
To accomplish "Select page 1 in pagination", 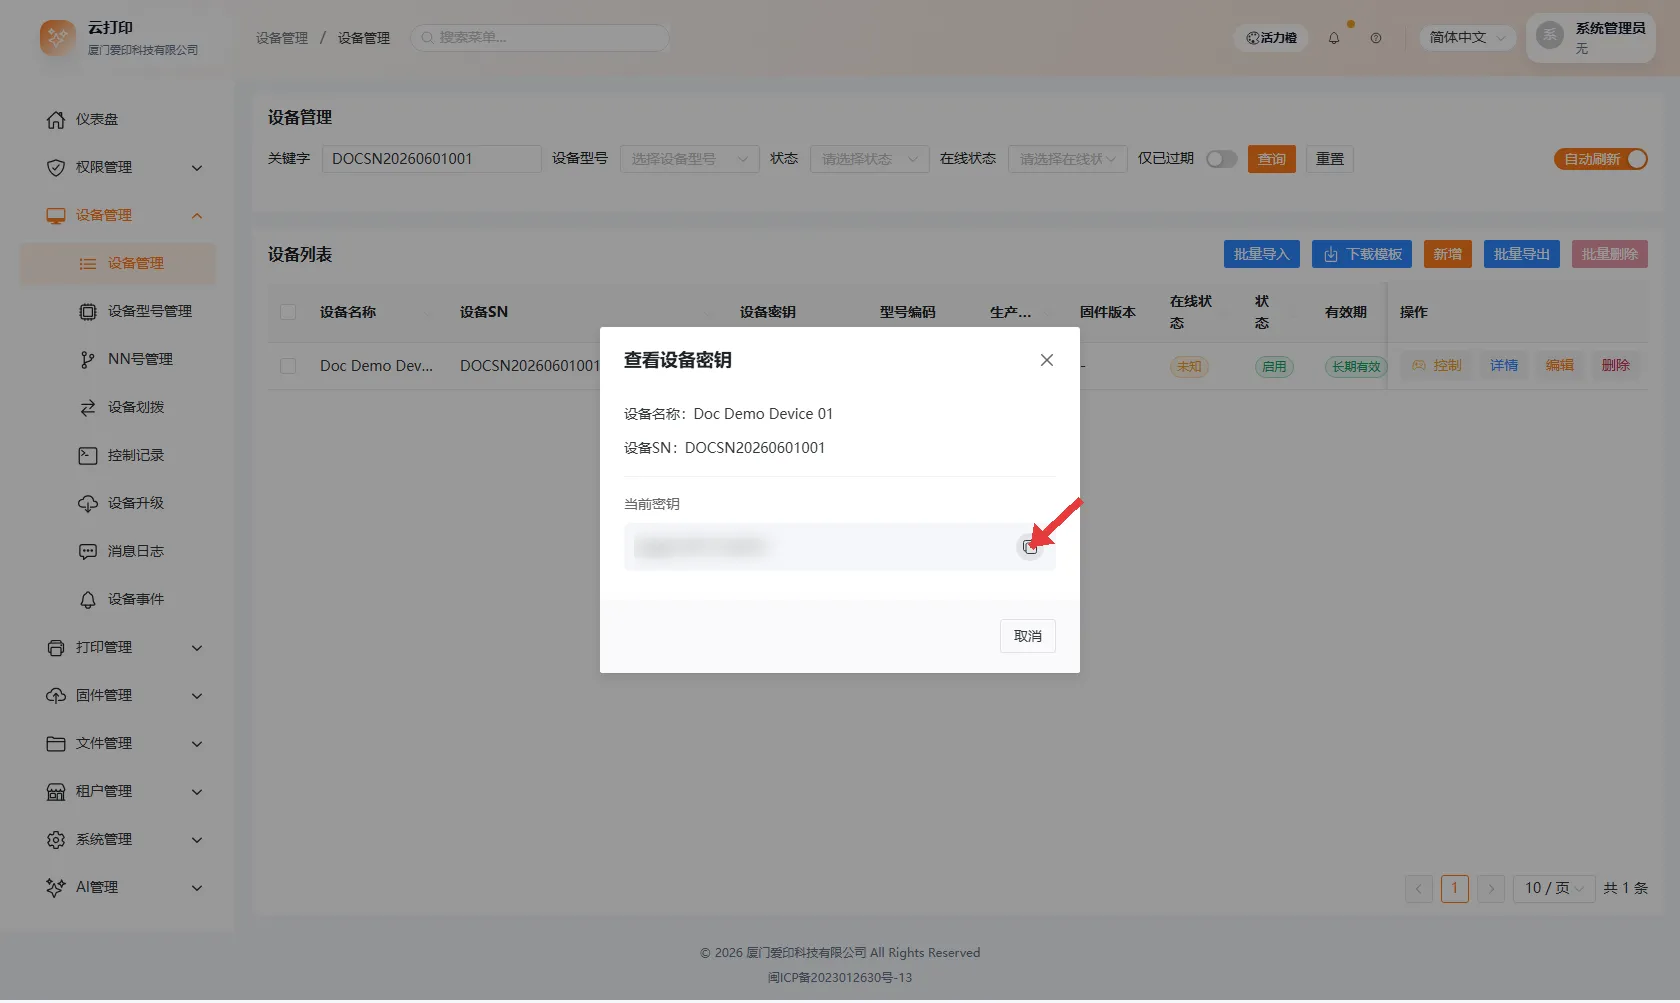I will tap(1454, 888).
